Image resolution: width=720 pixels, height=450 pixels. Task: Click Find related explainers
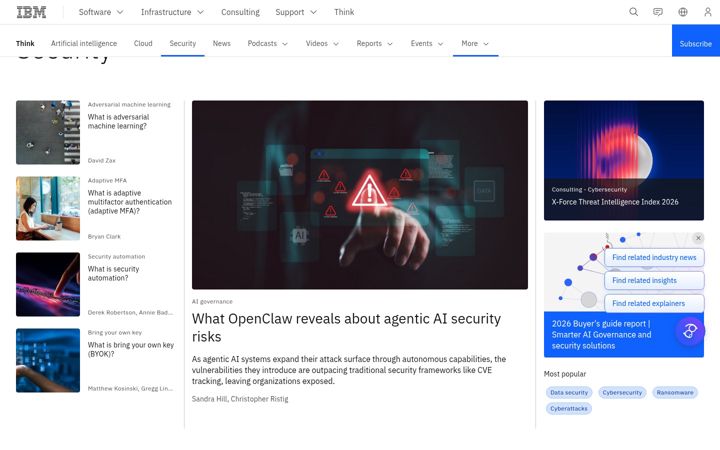pos(654,304)
